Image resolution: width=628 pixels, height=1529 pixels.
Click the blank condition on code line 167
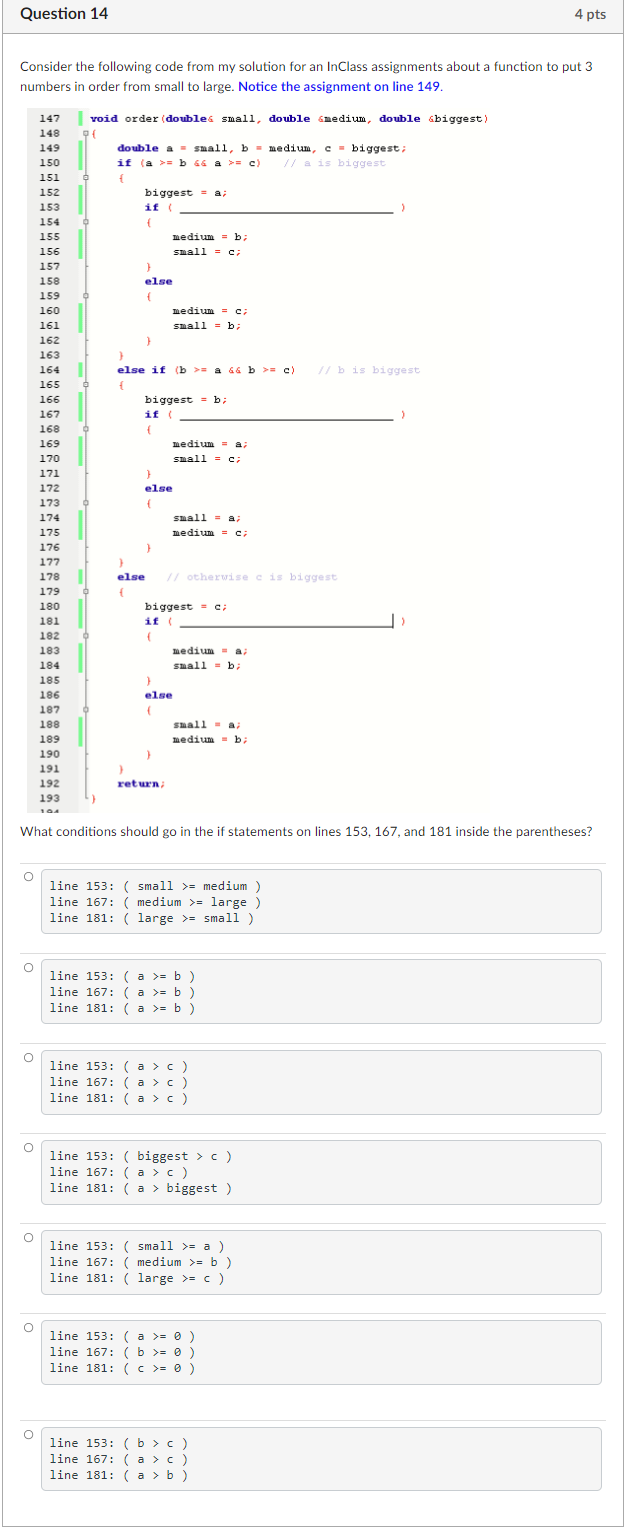click(x=287, y=415)
